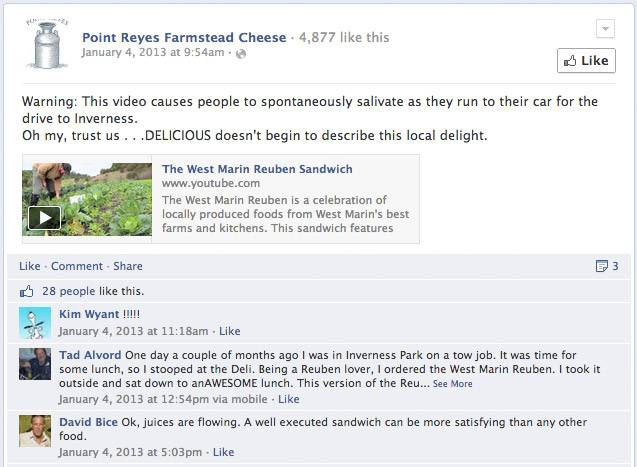Like the post via Like link

(29, 266)
